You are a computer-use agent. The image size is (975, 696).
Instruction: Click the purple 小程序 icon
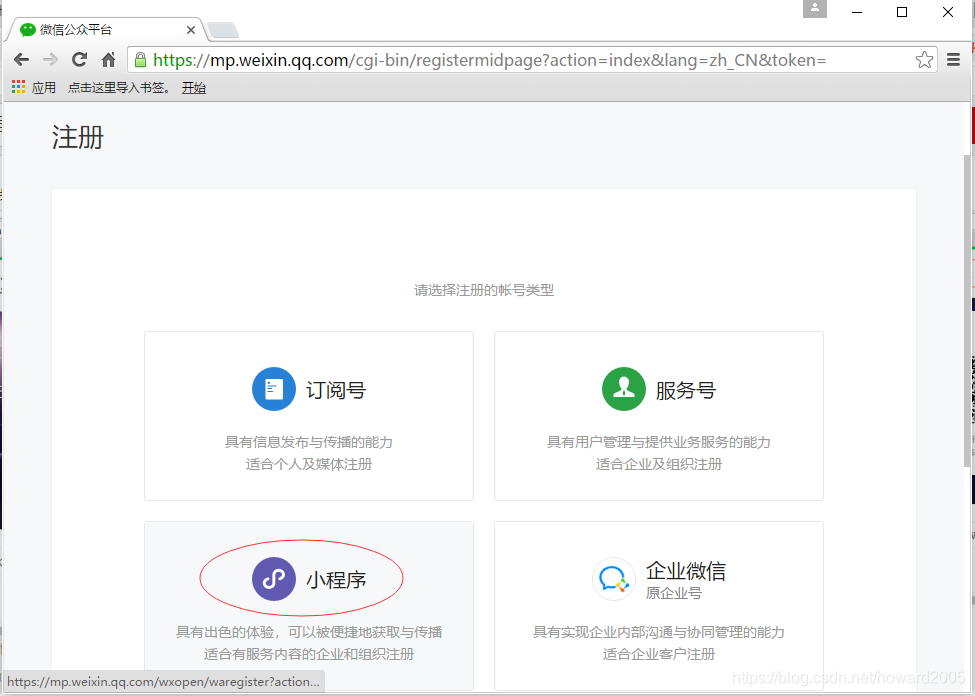[x=274, y=578]
